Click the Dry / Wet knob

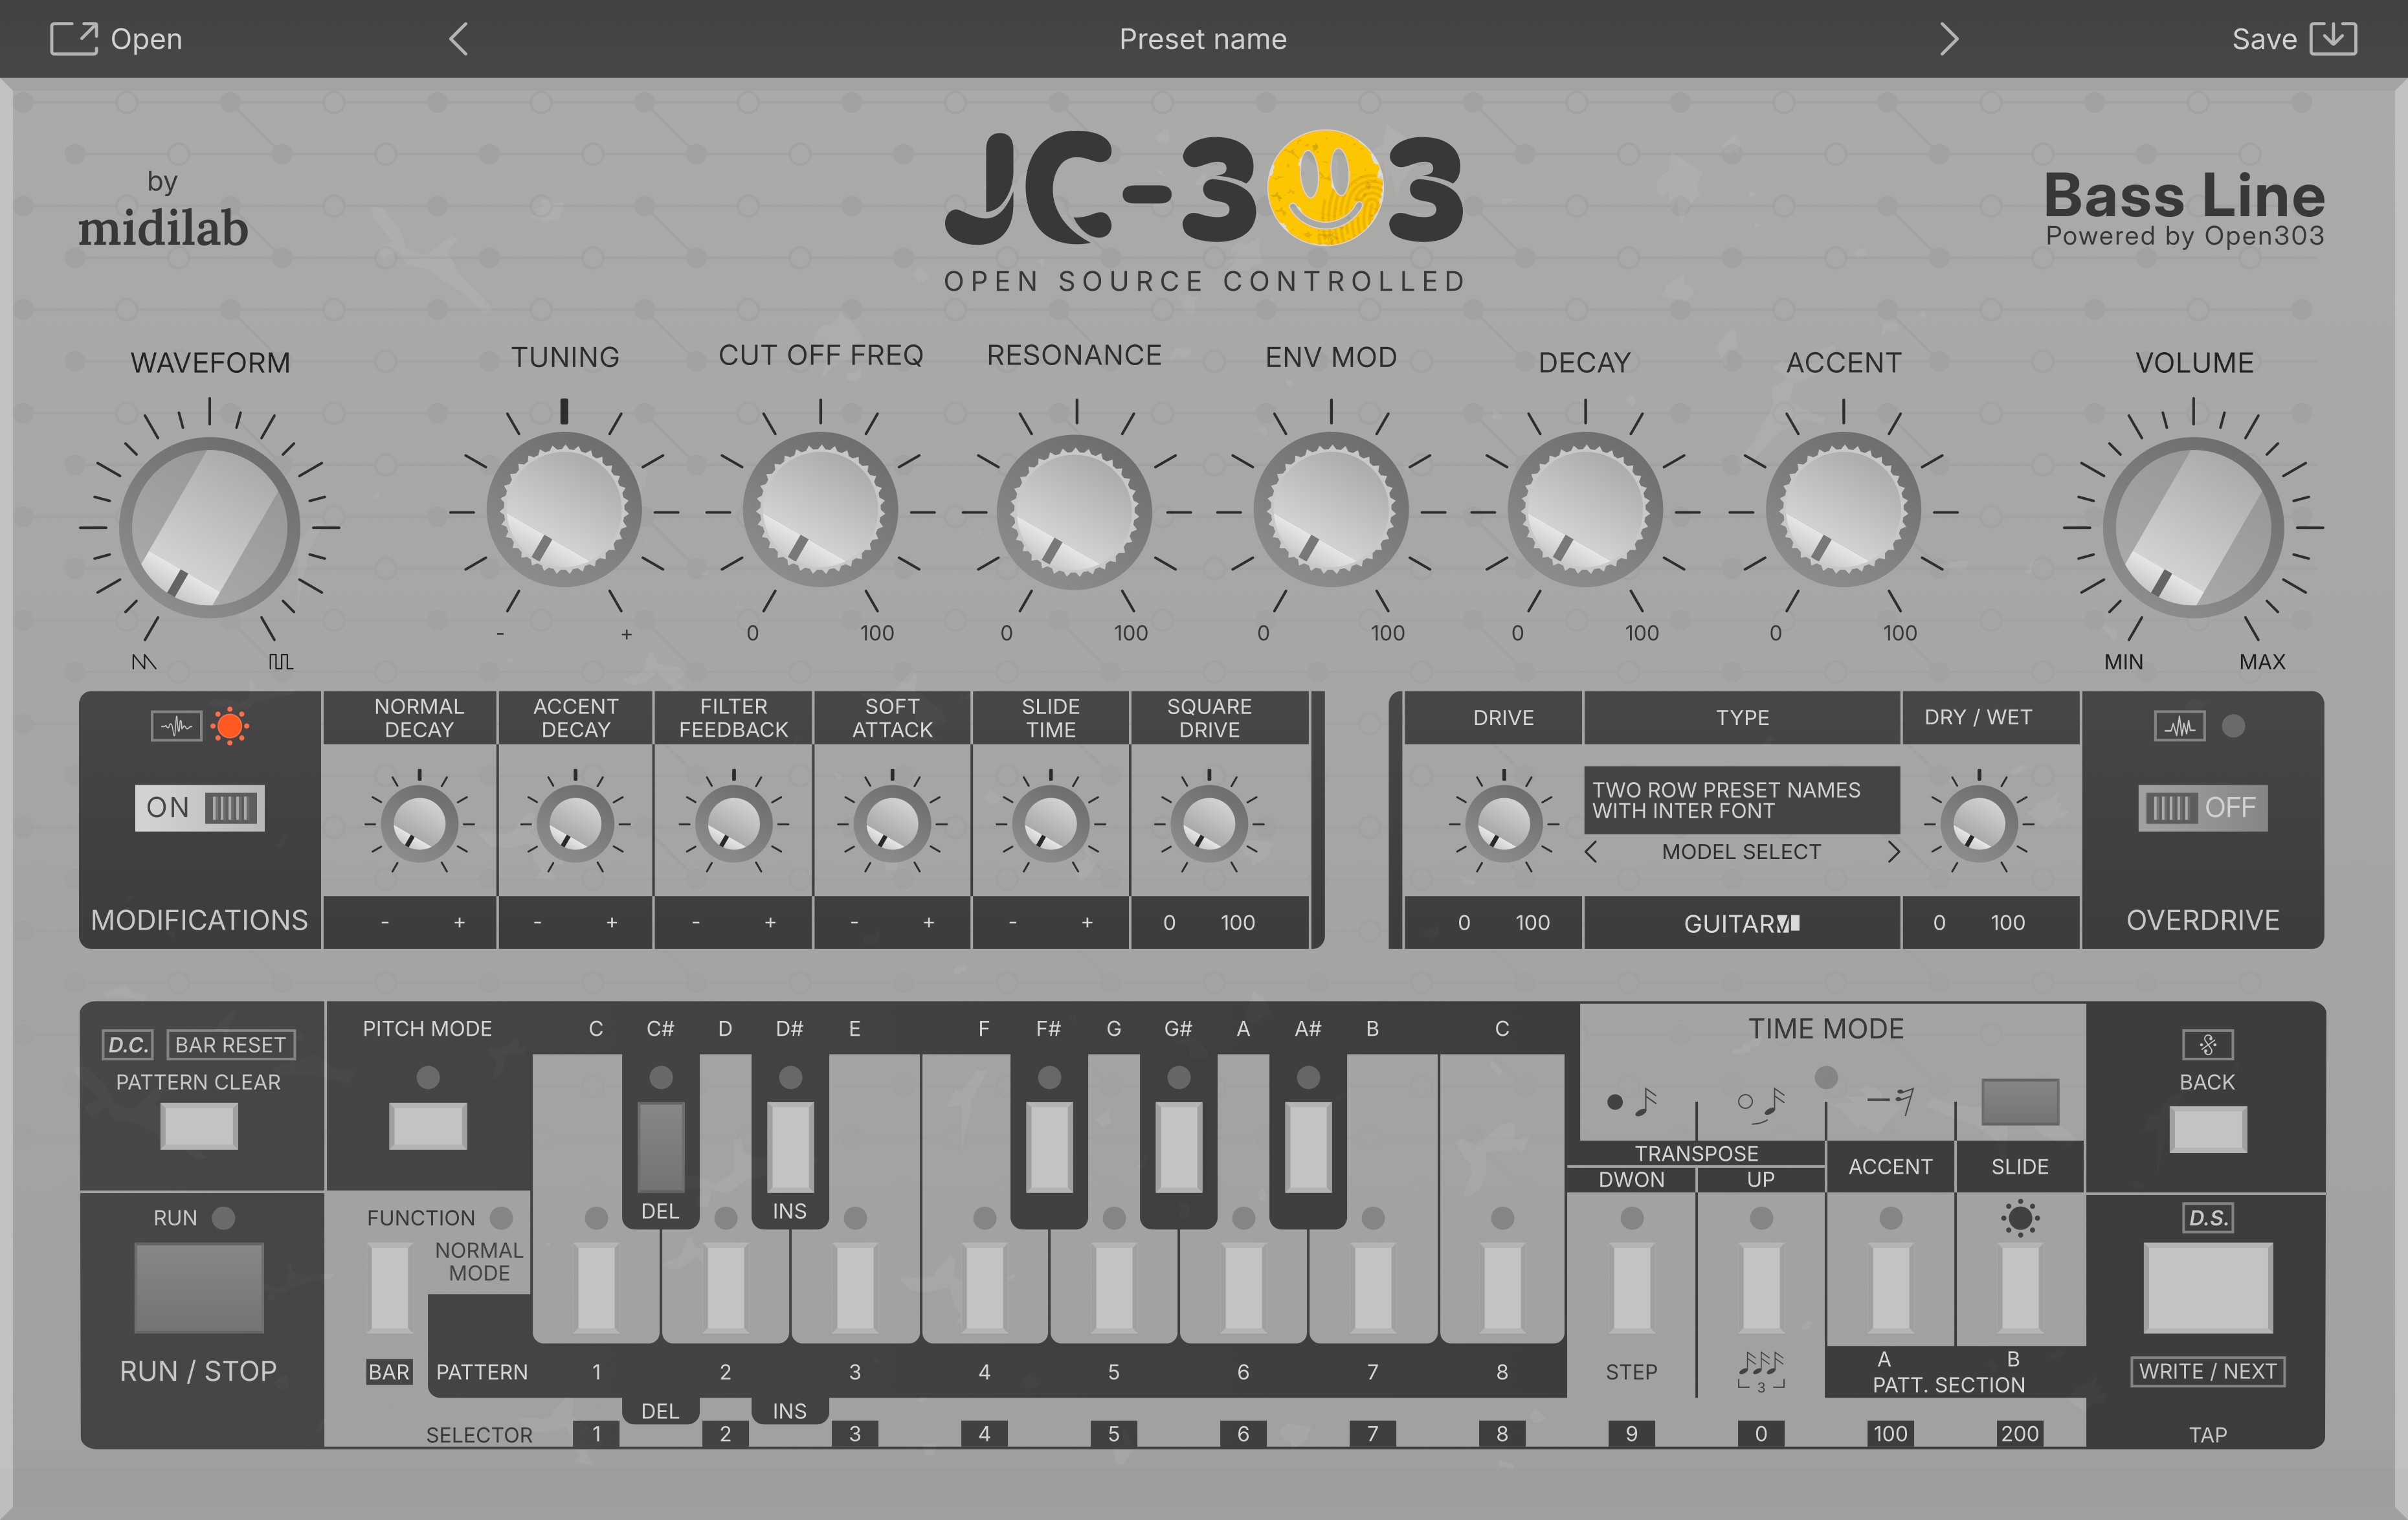click(x=1979, y=824)
